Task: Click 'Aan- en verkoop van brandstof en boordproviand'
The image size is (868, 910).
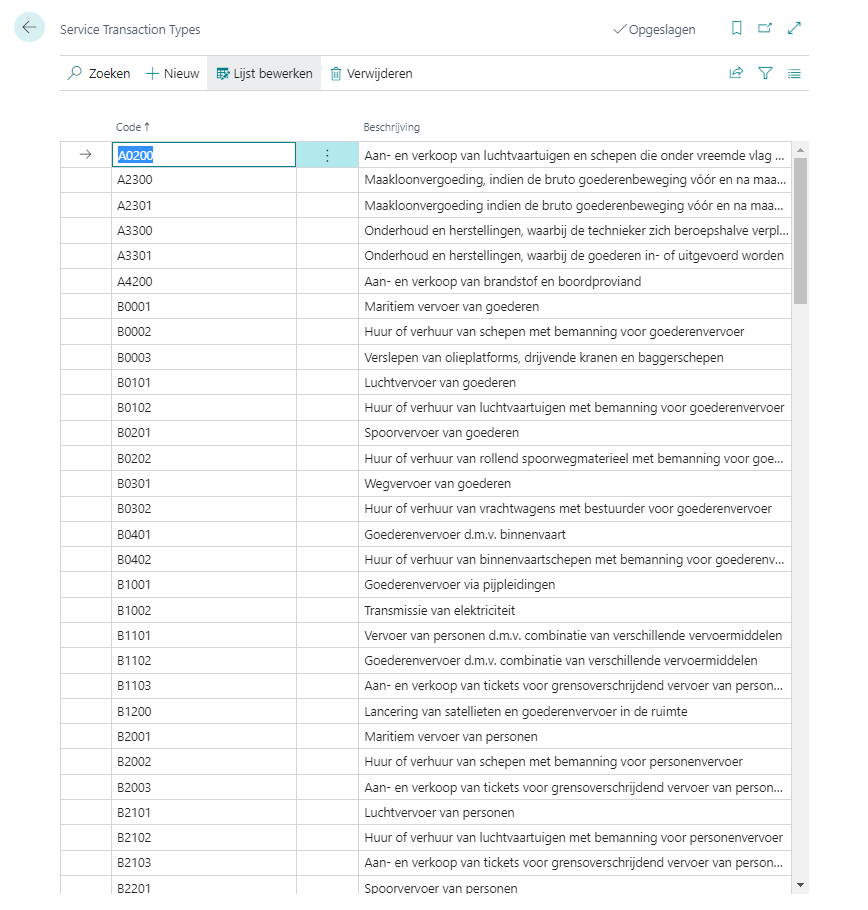Action: click(x=502, y=281)
